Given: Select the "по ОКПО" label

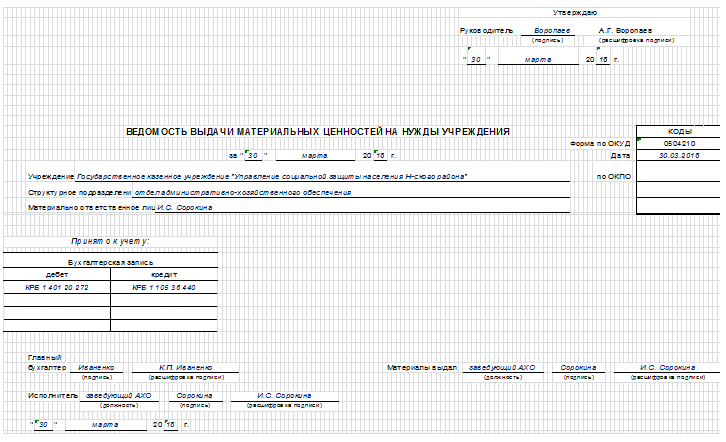Looking at the screenshot, I should (x=613, y=176).
